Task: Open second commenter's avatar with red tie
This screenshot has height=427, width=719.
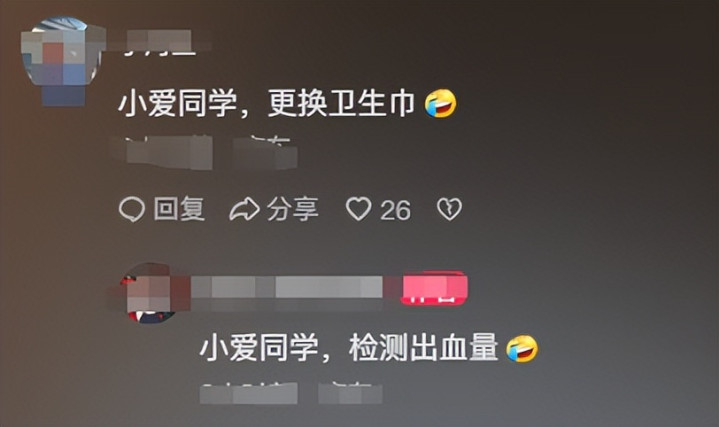Action: tap(149, 294)
